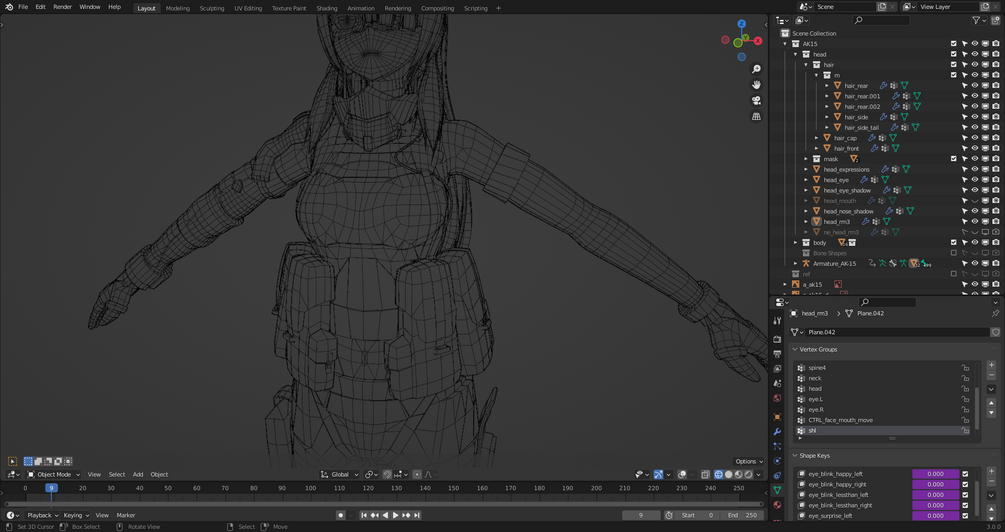Toggle camera view with the camera icon
This screenshot has width=1005, height=532.
tap(757, 101)
